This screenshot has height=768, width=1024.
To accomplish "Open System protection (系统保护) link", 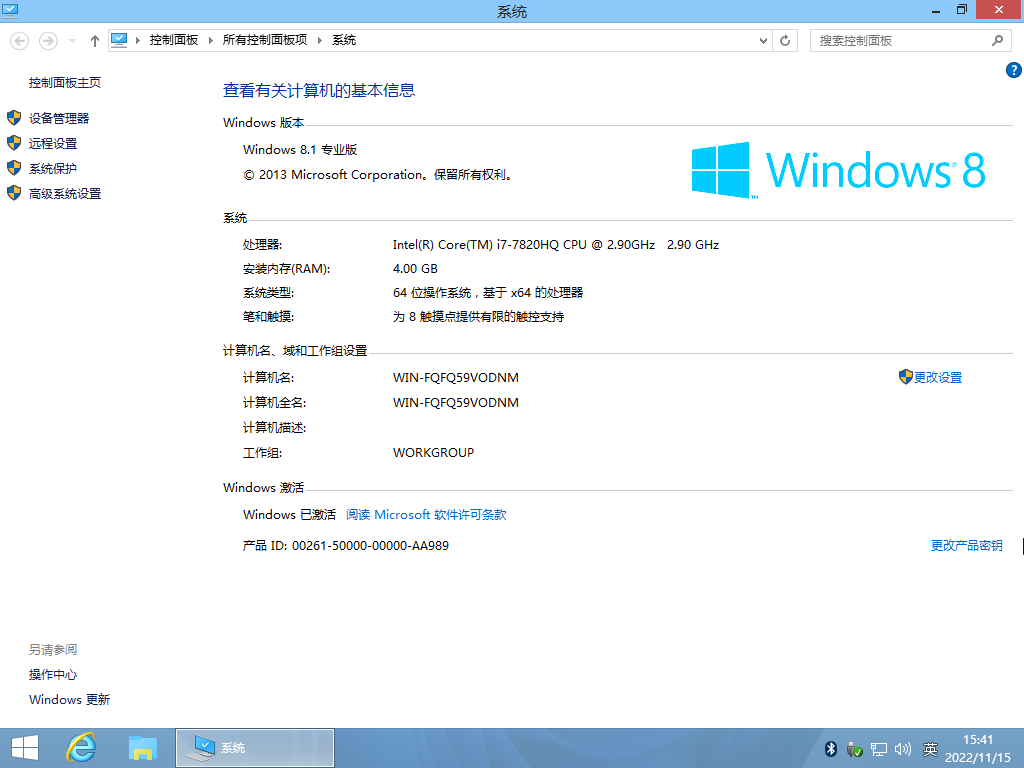I will click(53, 168).
